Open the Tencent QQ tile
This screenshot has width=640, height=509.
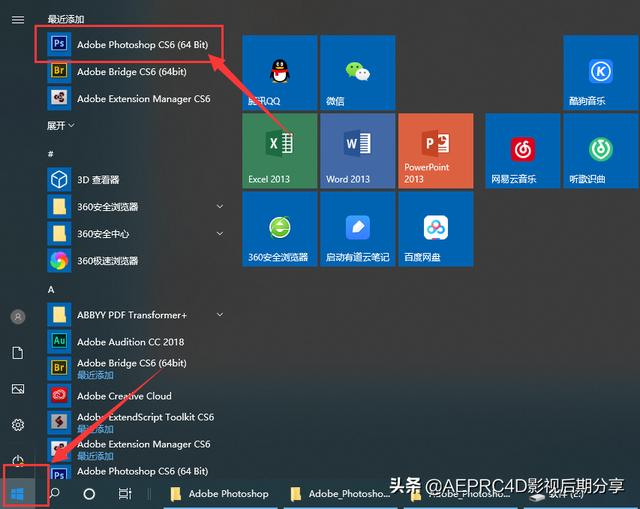(x=279, y=73)
